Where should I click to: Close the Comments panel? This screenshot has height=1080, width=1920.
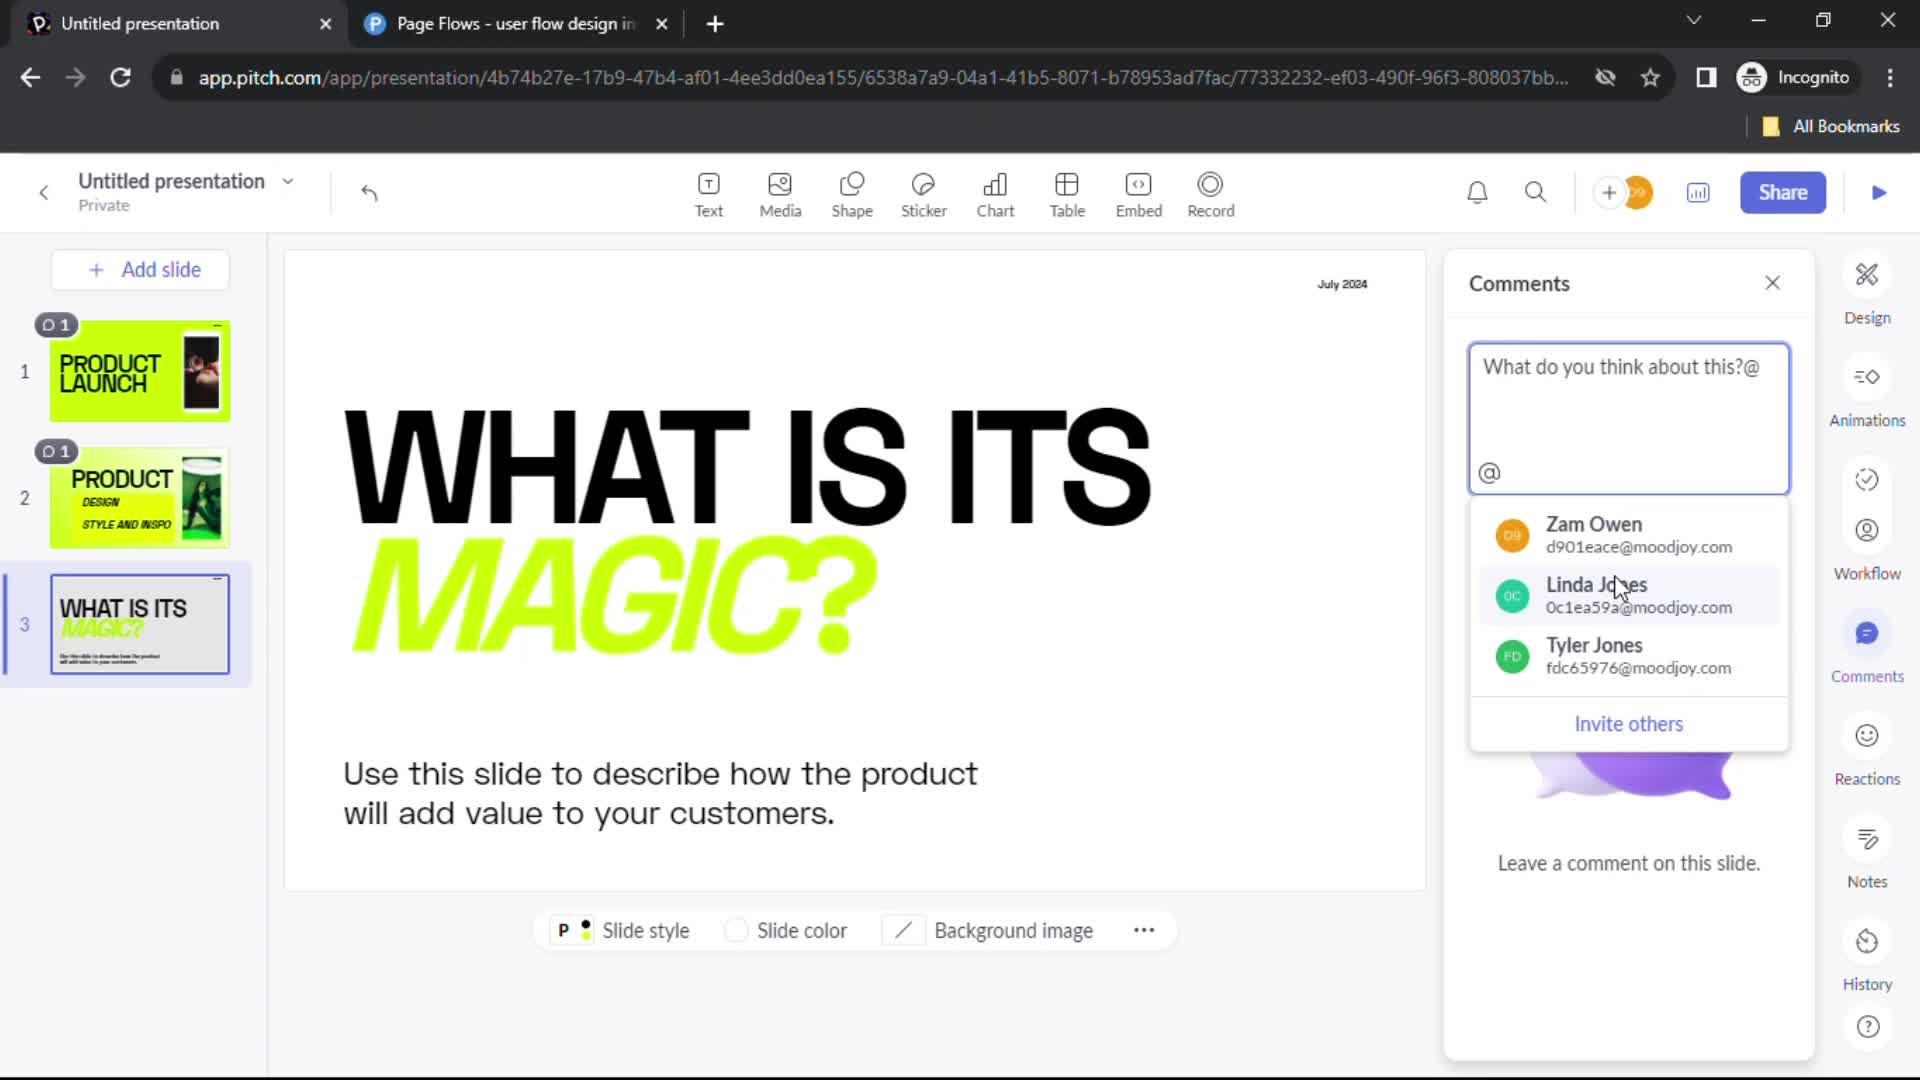click(1772, 282)
